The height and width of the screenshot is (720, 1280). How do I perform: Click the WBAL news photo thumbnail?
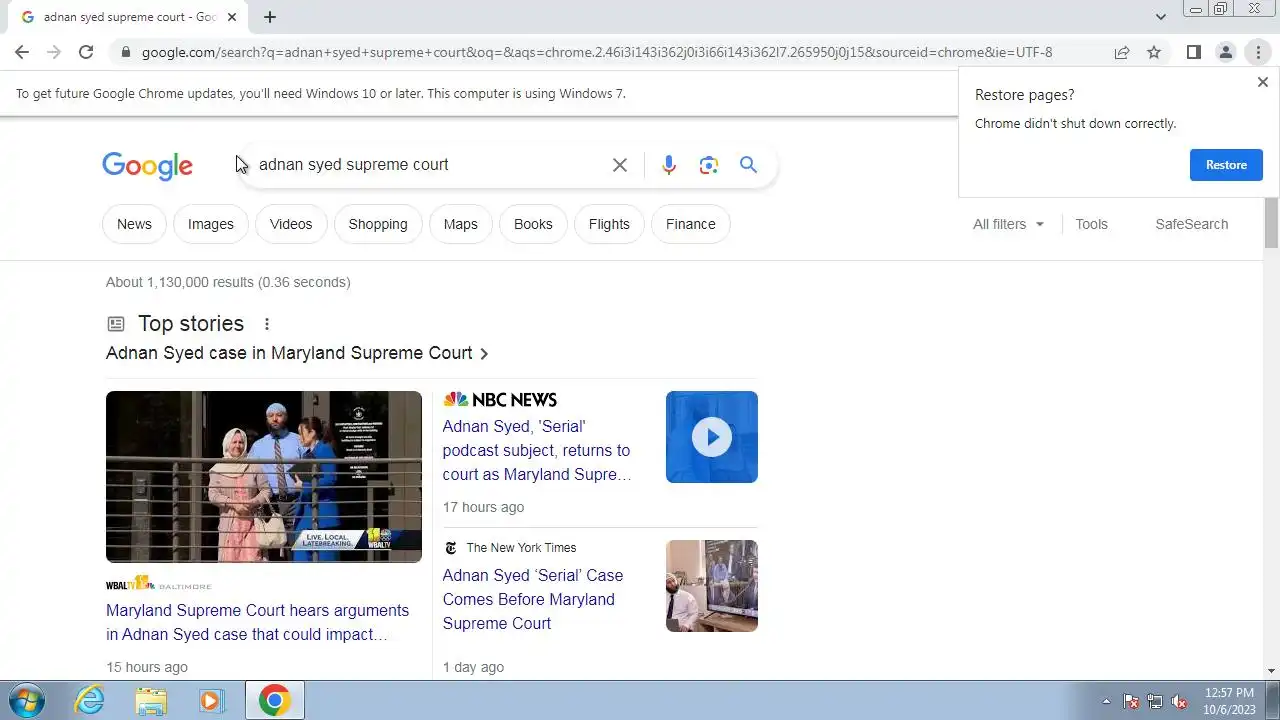(264, 477)
